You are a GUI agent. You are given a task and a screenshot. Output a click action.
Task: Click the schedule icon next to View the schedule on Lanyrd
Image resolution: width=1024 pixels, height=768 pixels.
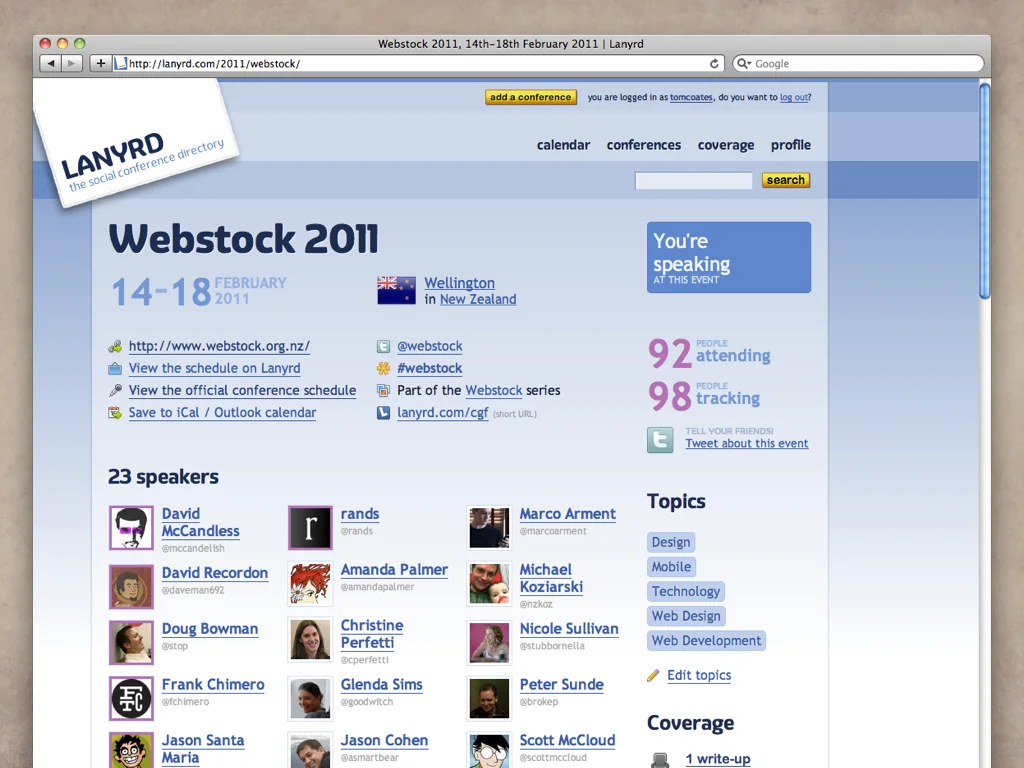coord(115,368)
